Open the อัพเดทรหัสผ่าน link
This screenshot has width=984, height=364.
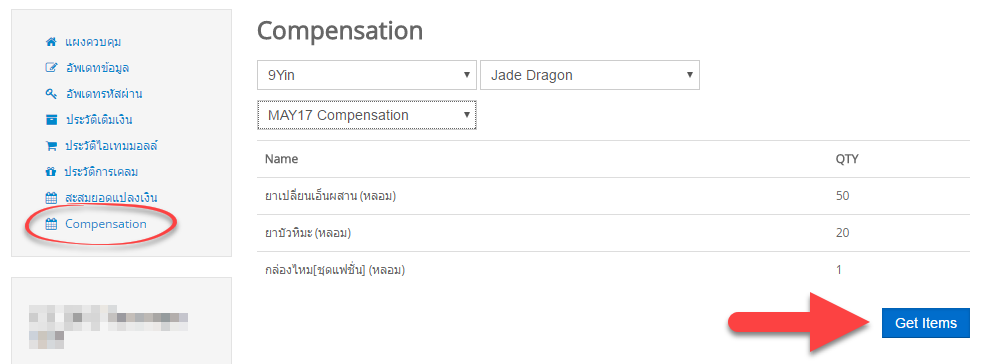tap(104, 94)
